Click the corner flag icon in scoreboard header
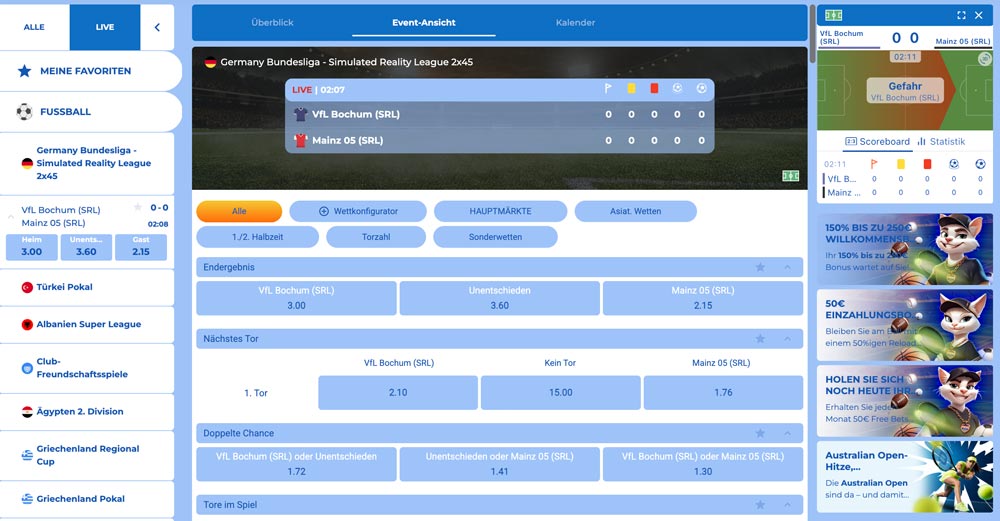 608,89
